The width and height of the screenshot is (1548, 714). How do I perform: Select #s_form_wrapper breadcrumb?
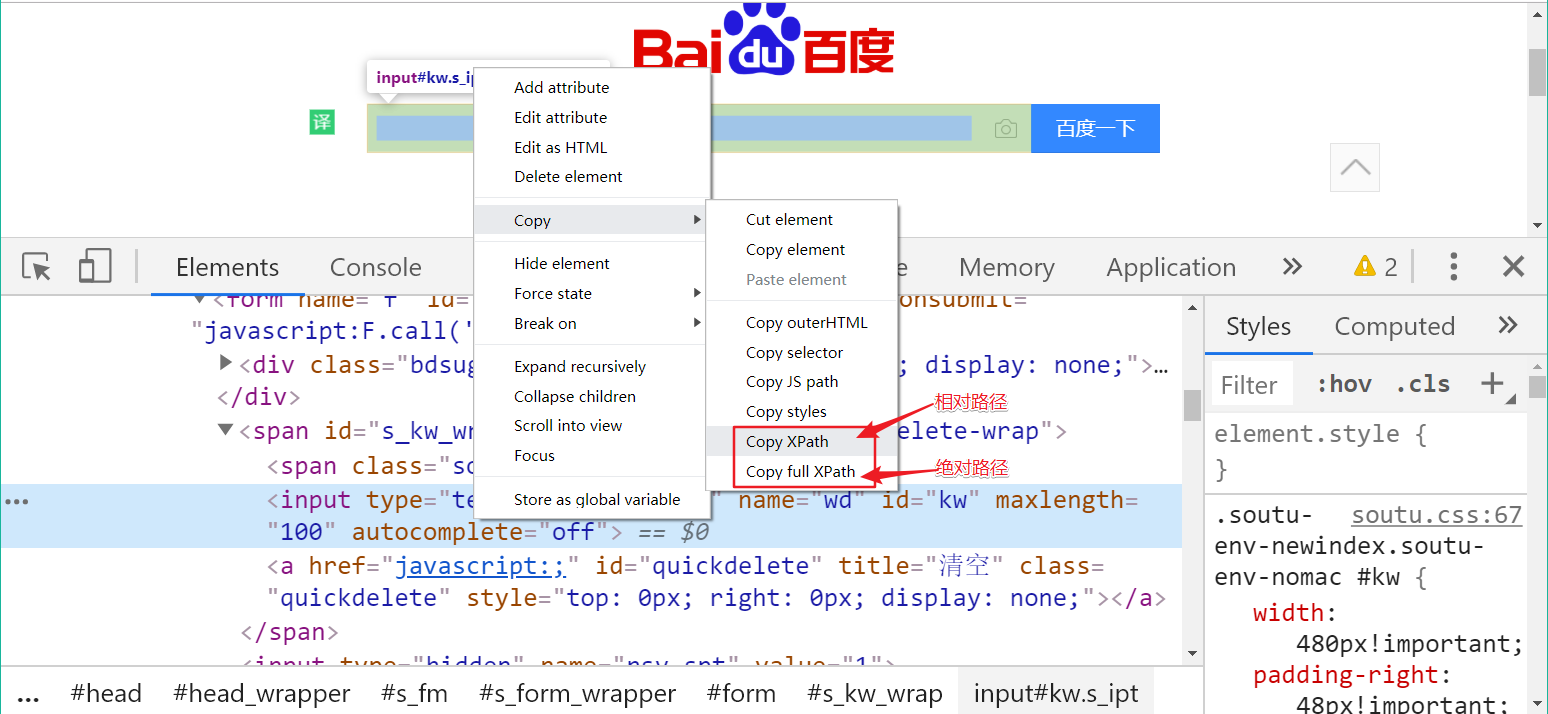[x=577, y=693]
